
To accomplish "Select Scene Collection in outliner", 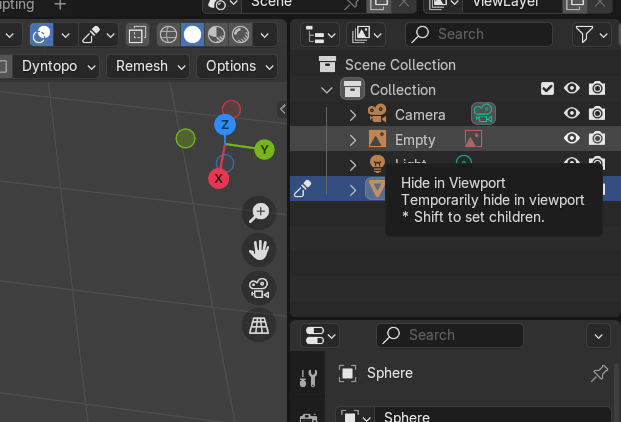I will [x=400, y=65].
